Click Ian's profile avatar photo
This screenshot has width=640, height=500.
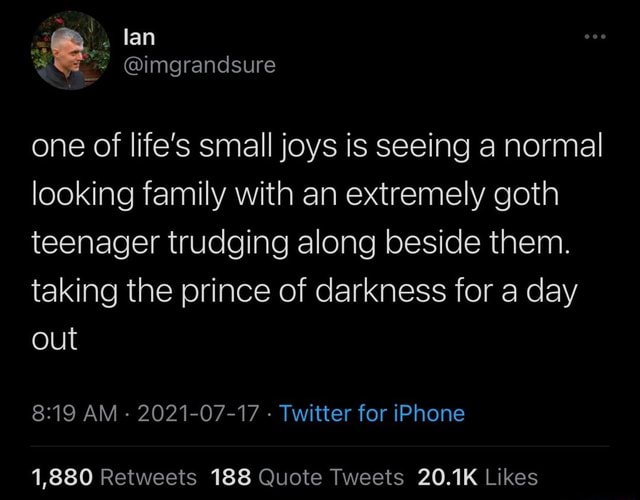click(70, 58)
